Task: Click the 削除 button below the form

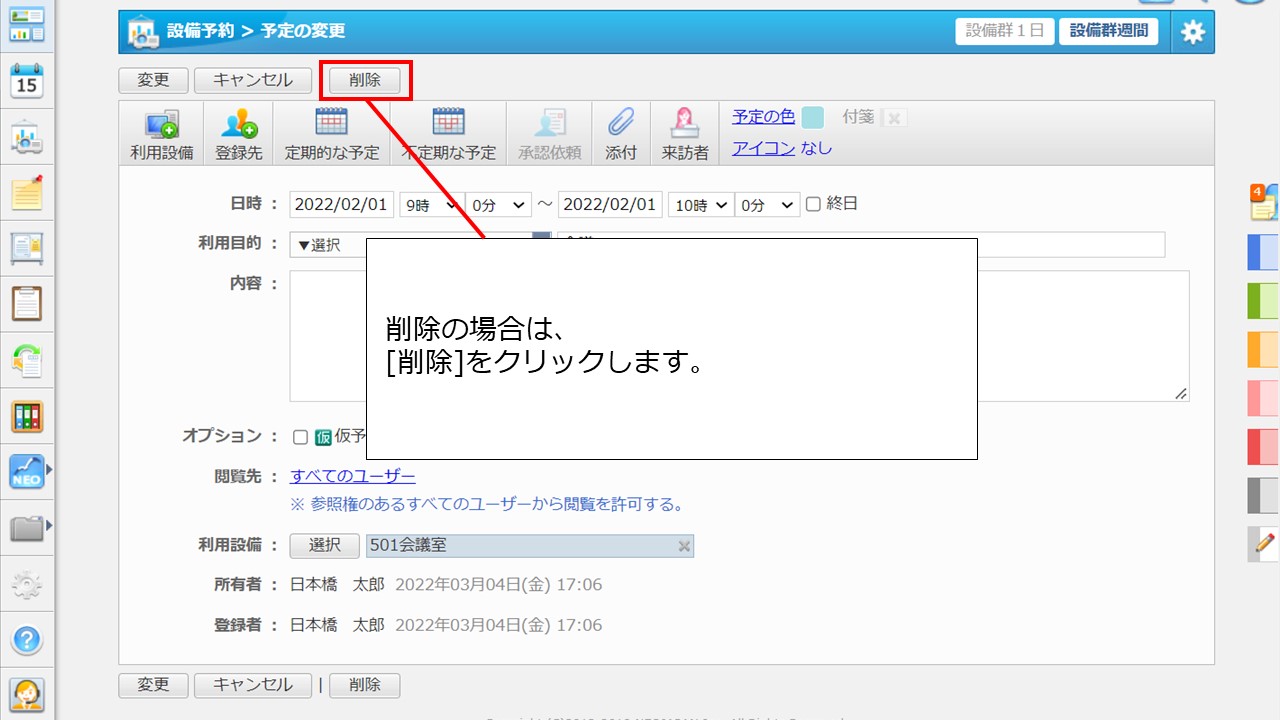Action: (365, 685)
